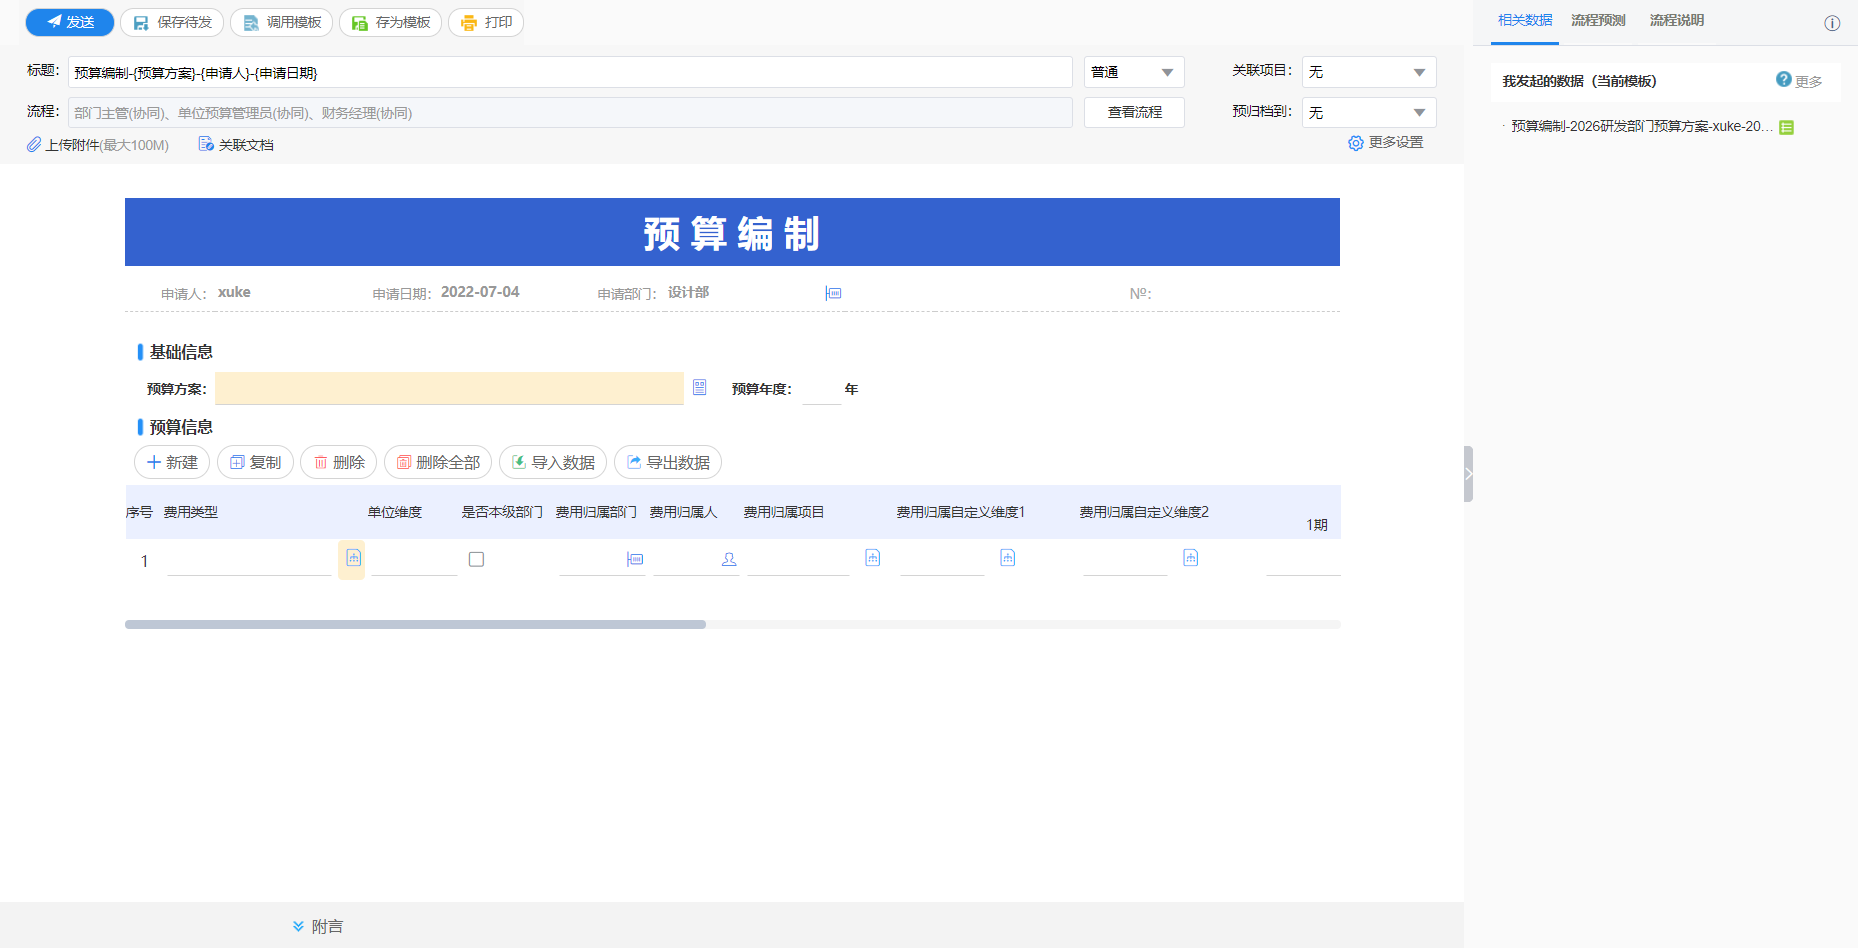Click 费用归属人 person icon in row 1
This screenshot has width=1858, height=948.
coord(729,559)
